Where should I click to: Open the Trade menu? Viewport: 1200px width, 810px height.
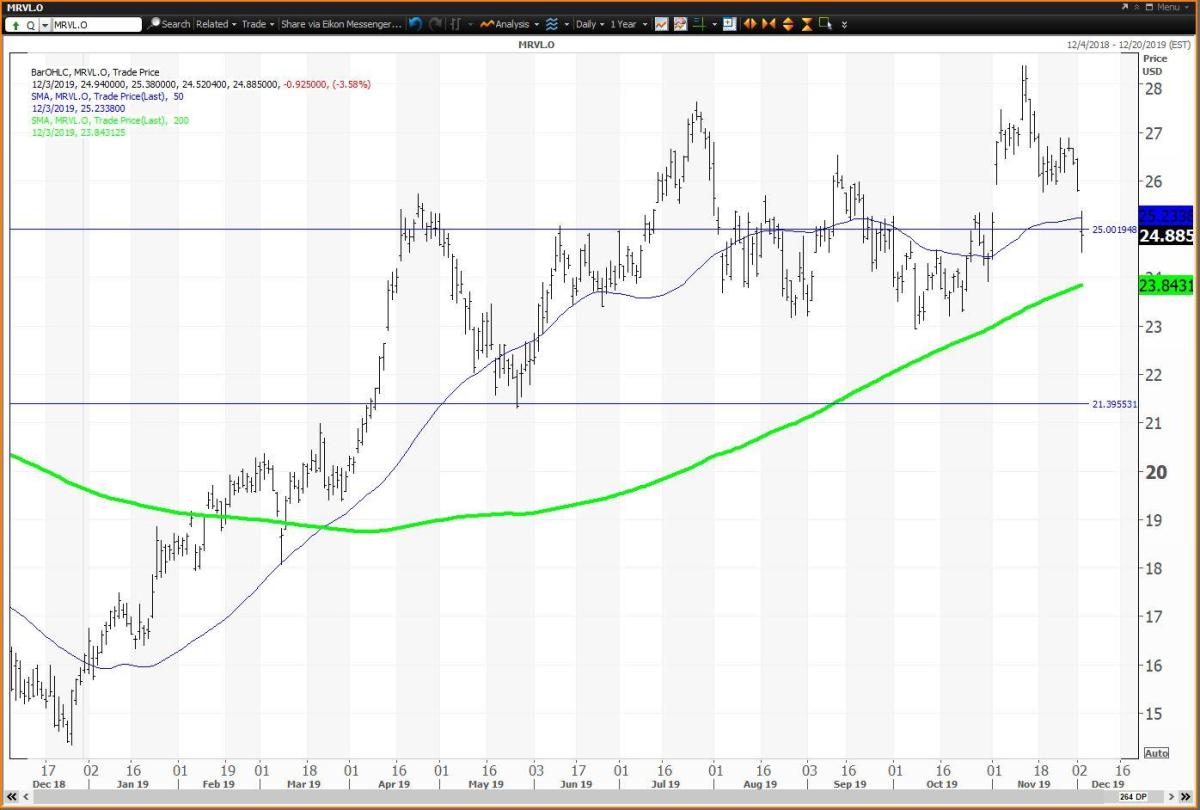pos(257,23)
